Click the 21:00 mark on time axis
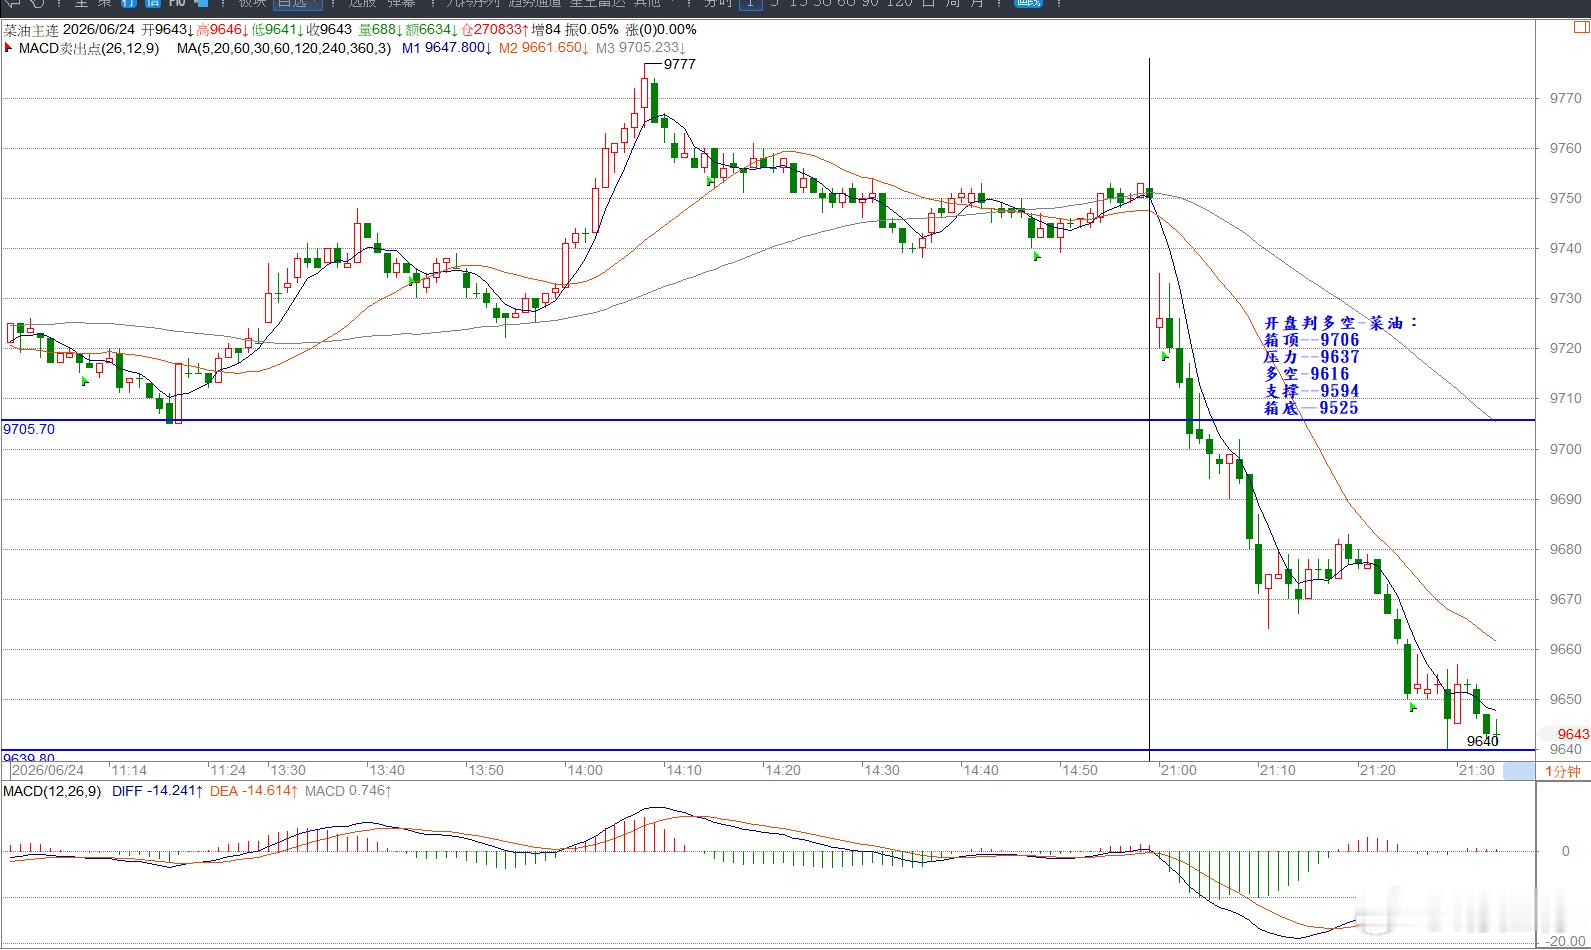 (1178, 770)
